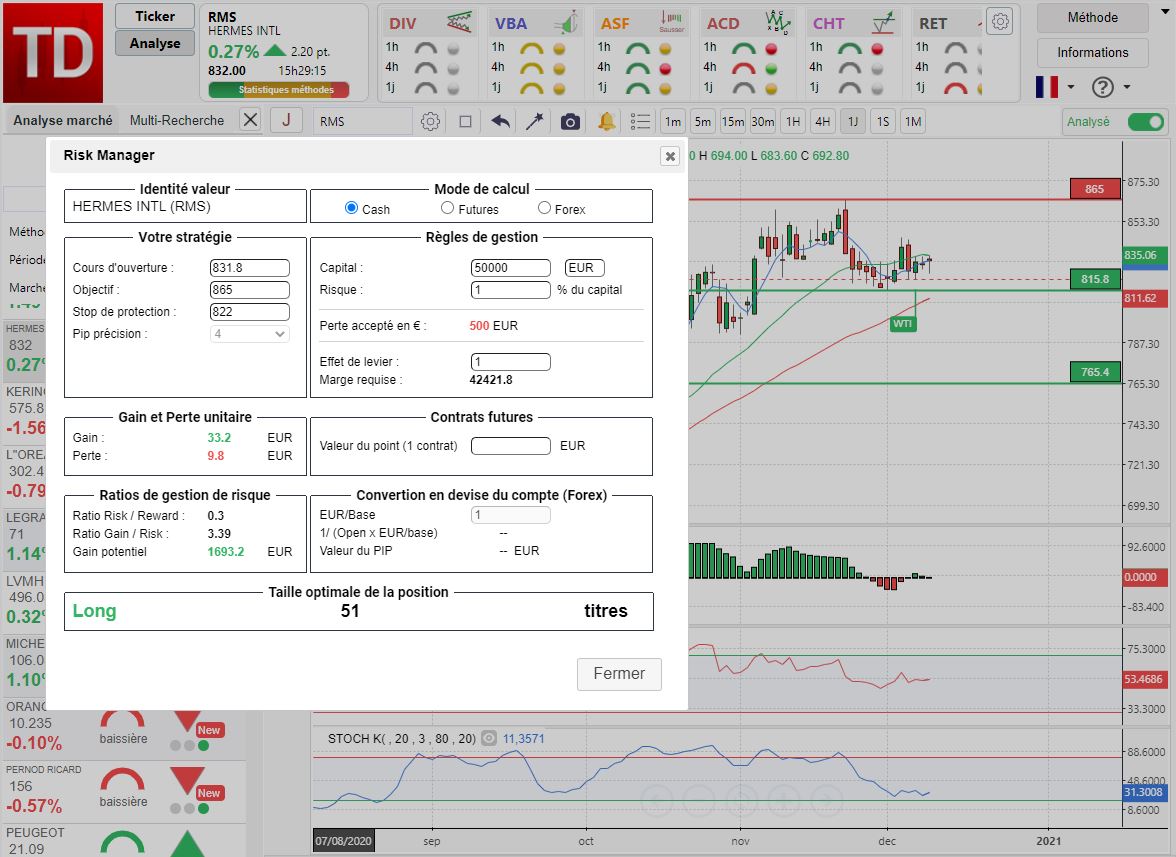Viewport: 1176px width, 857px height.
Task: Click the Effet de levier field
Action: pyautogui.click(x=511, y=362)
